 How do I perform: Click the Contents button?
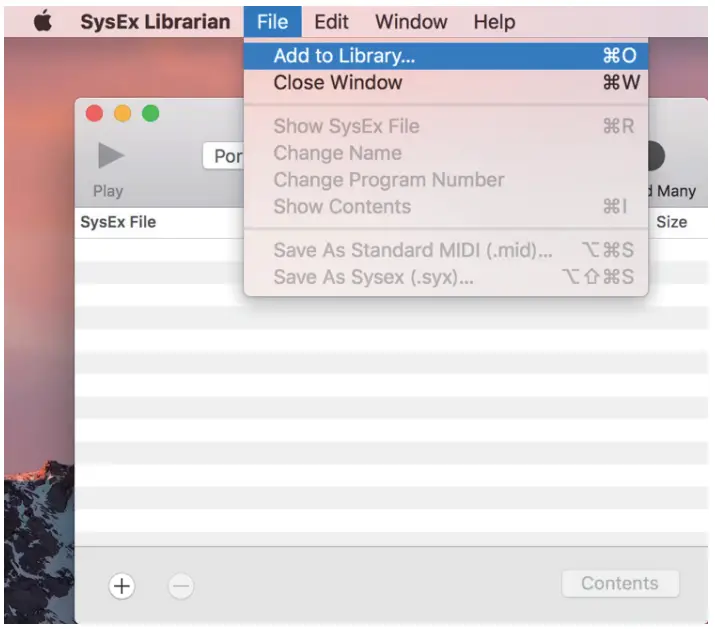click(620, 583)
